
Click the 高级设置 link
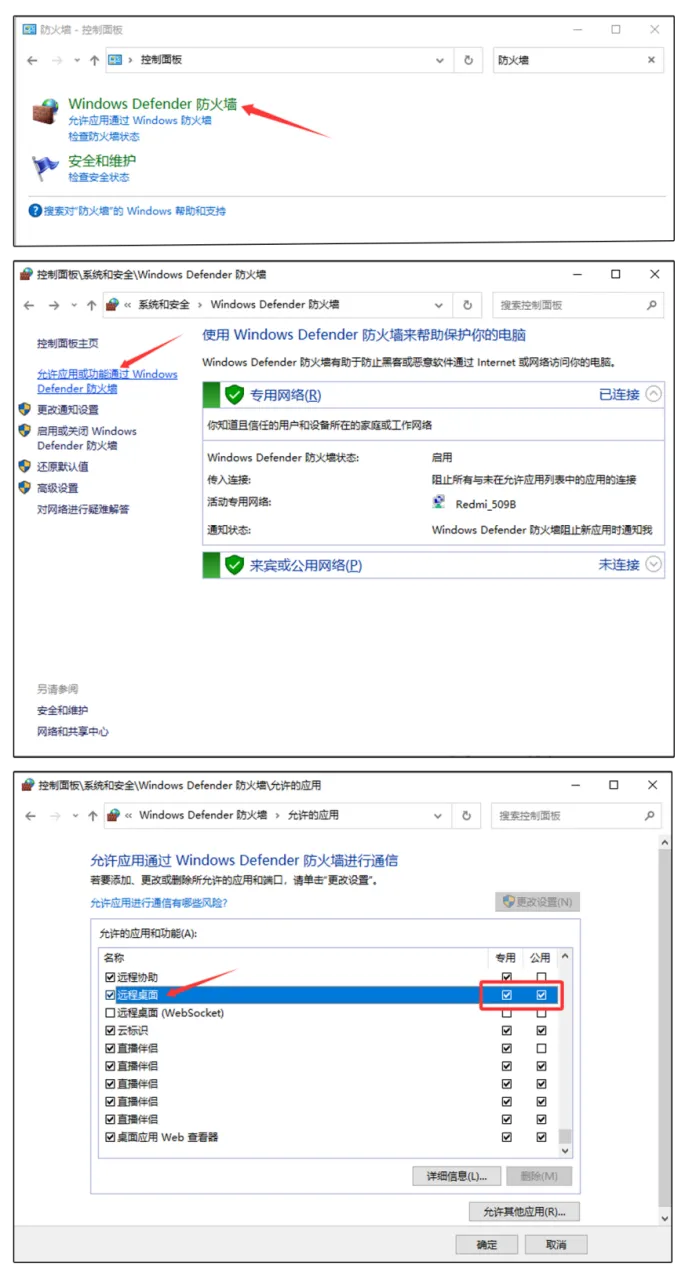point(57,488)
